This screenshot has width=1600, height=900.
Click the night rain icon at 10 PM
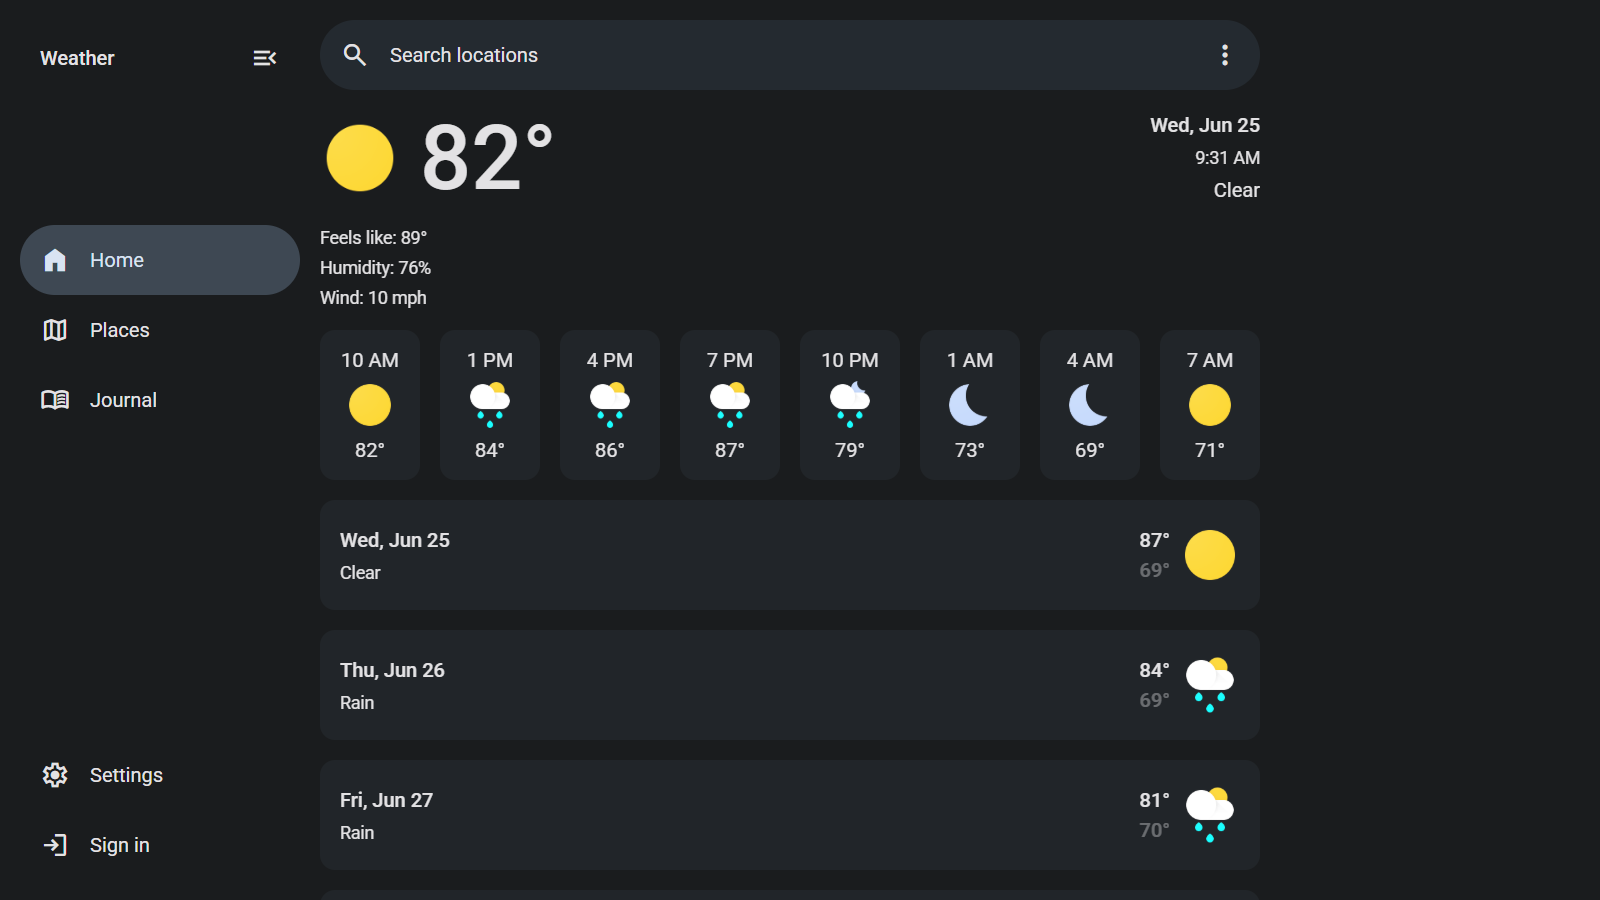[850, 405]
